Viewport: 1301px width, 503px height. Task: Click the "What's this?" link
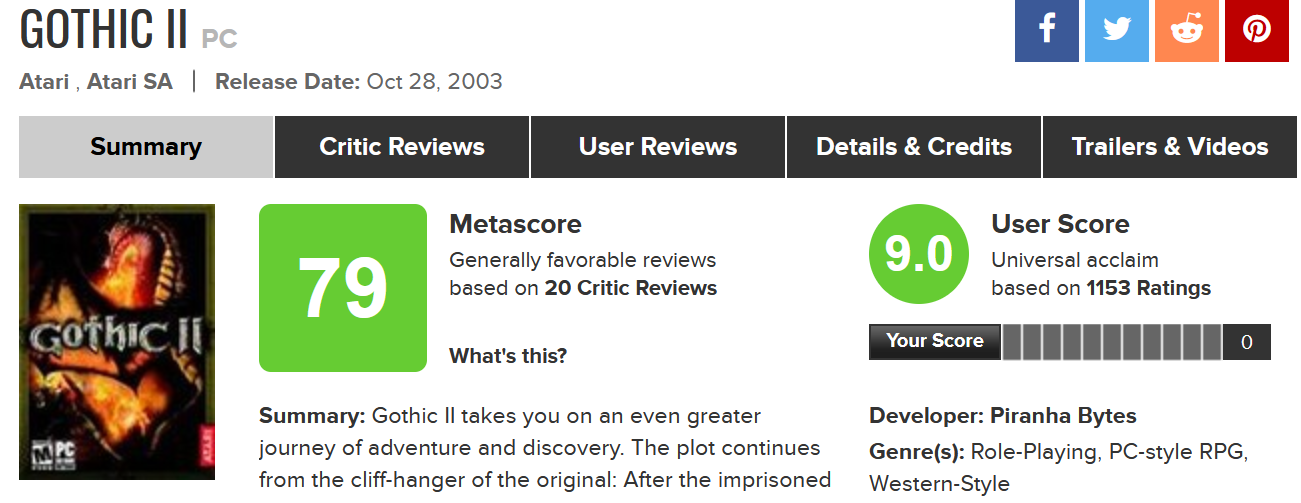coord(508,355)
